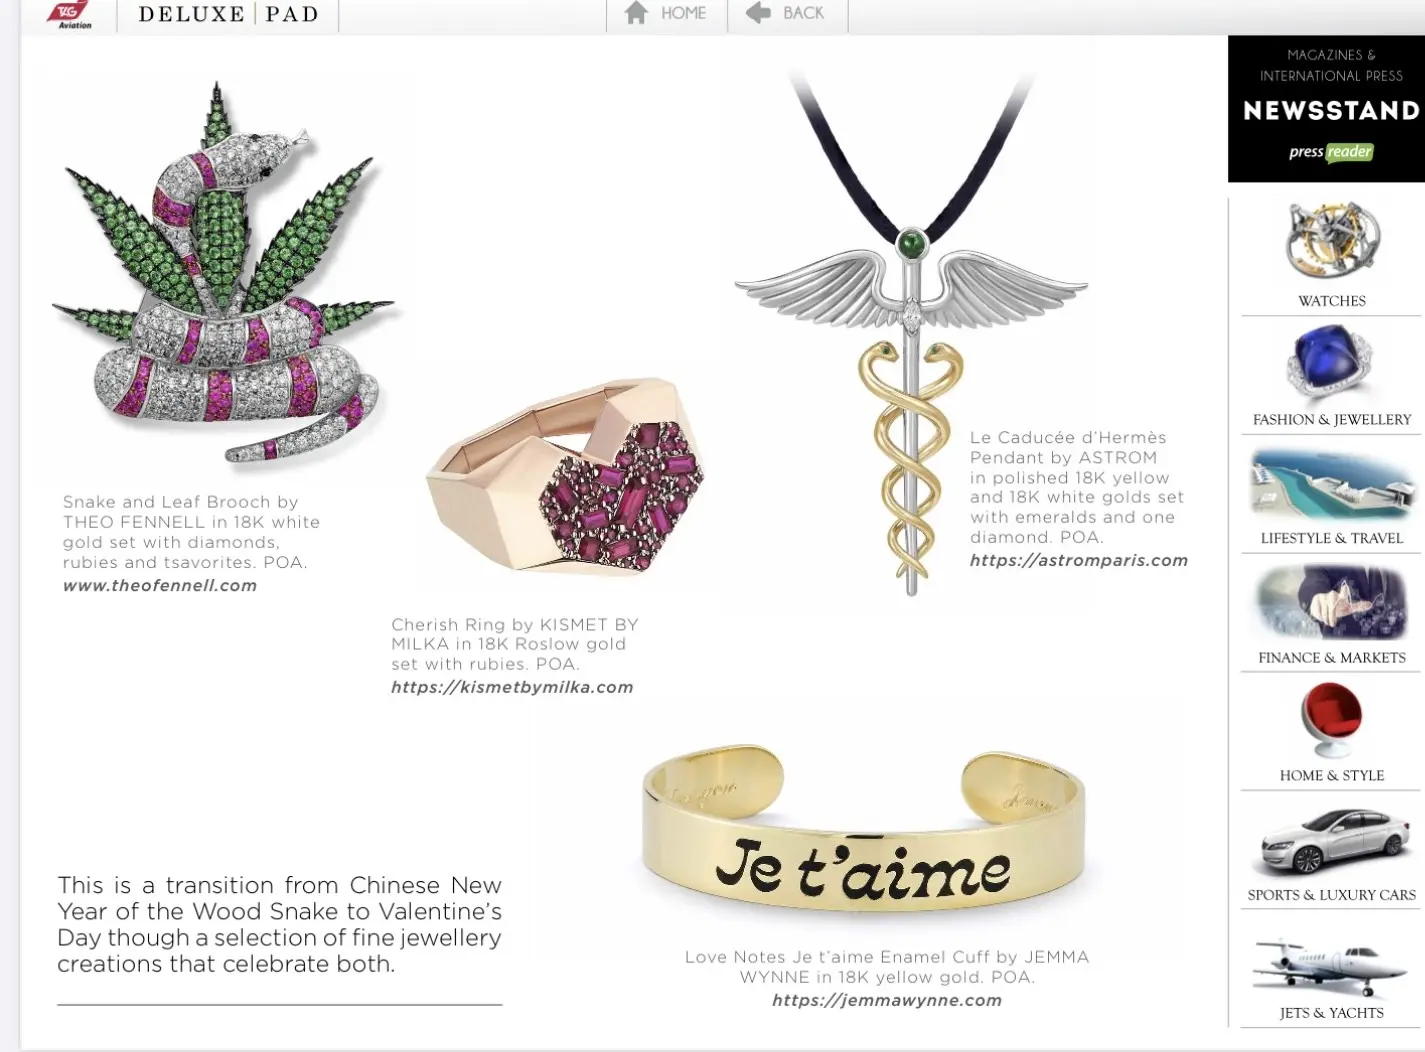Viewport: 1425px width, 1052px height.
Task: Visit the www.theofennell.com link
Action: [160, 586]
